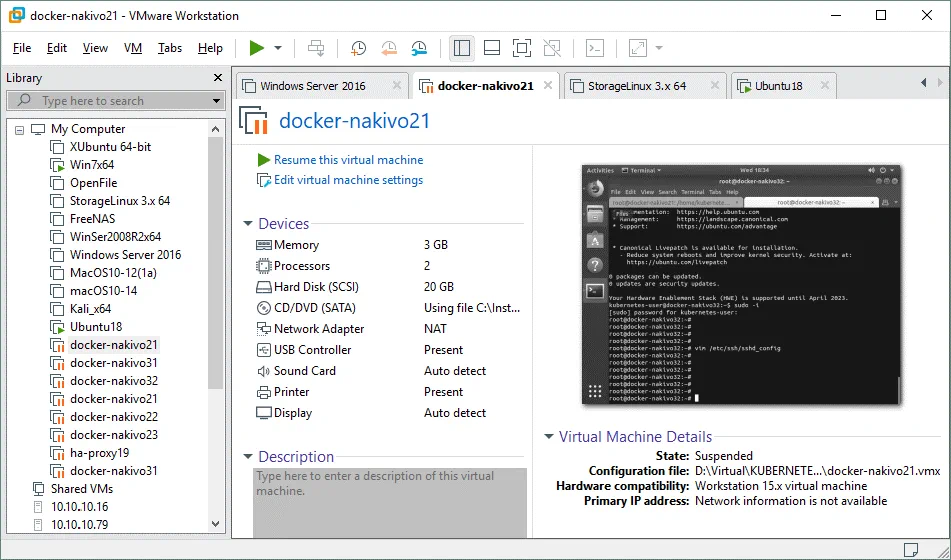951x560 pixels.
Task: Collapse the My Computer tree node
Action: (x=20, y=129)
